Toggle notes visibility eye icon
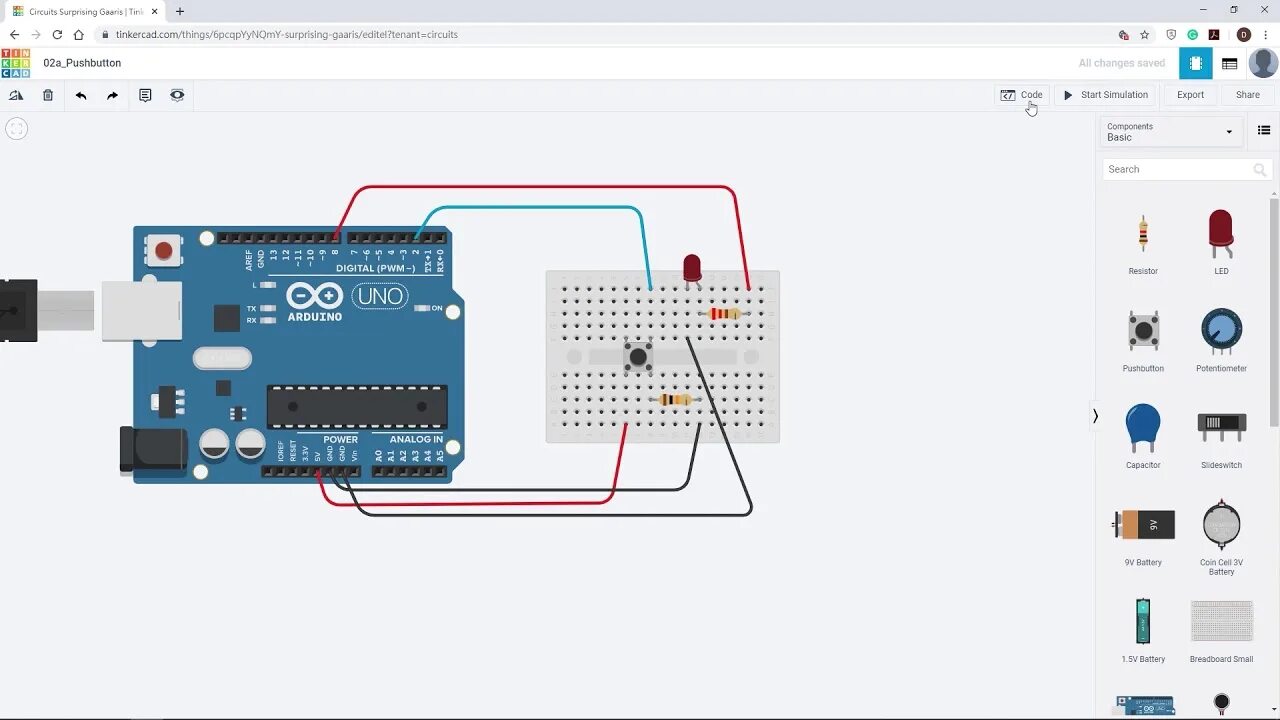Viewport: 1280px width, 720px height. pyautogui.click(x=177, y=95)
